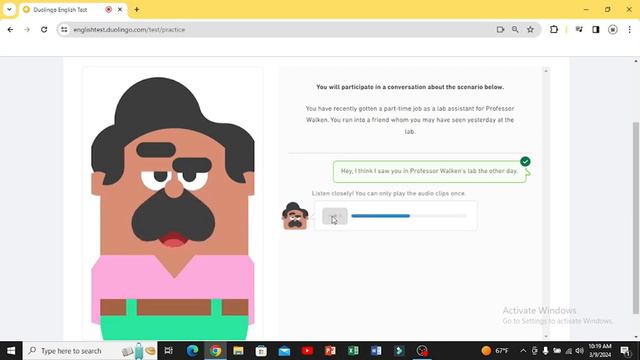Open Mail app from taskbar
The image size is (640, 360).
(284, 351)
